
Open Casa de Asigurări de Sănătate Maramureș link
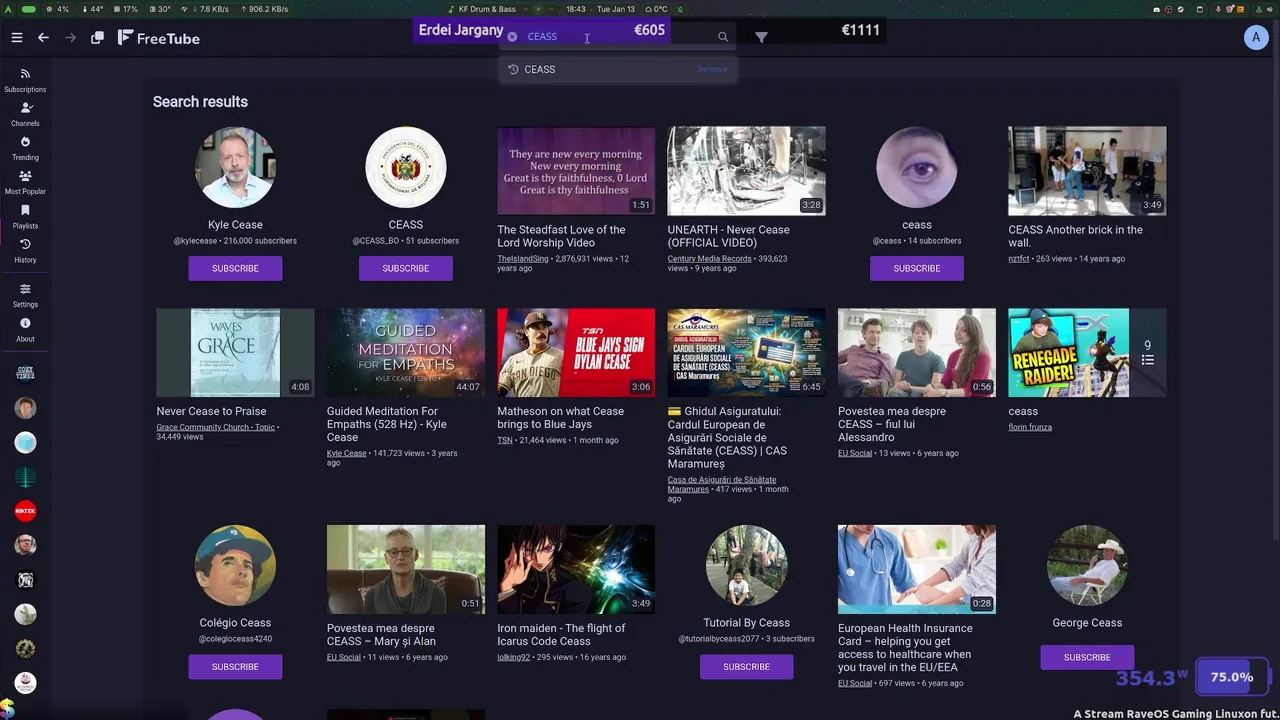(721, 484)
